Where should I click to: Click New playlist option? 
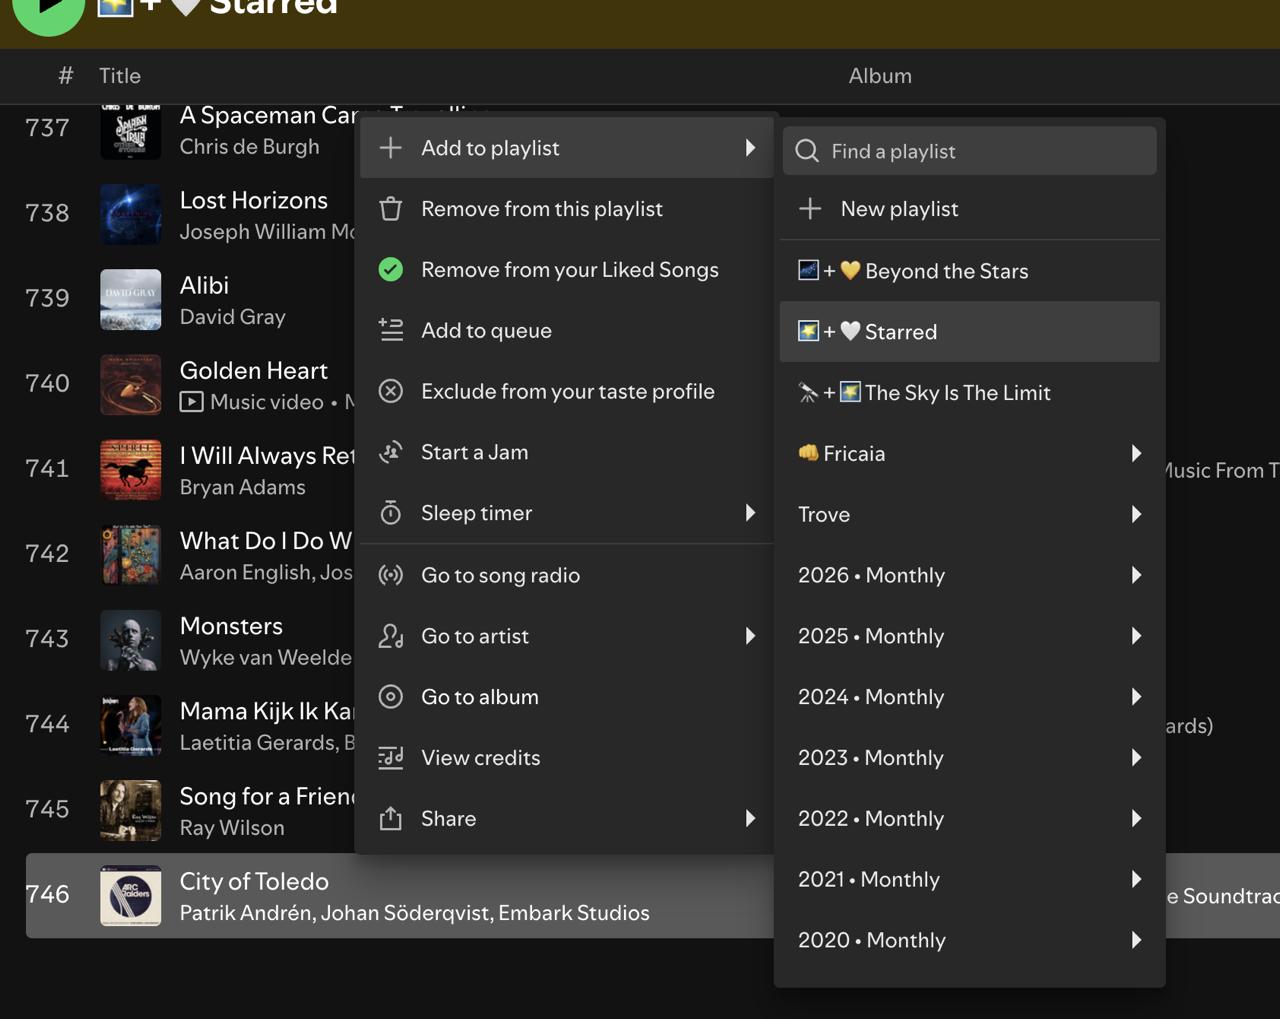(898, 209)
